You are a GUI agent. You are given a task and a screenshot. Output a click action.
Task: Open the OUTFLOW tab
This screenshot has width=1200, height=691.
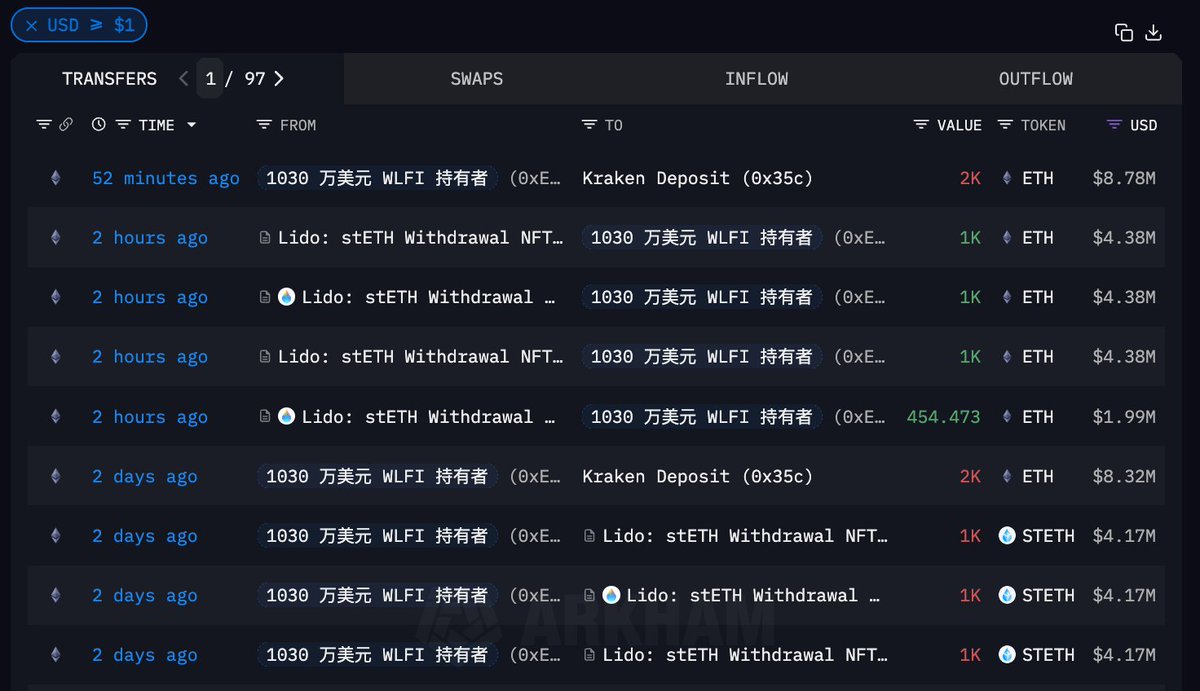click(1035, 78)
